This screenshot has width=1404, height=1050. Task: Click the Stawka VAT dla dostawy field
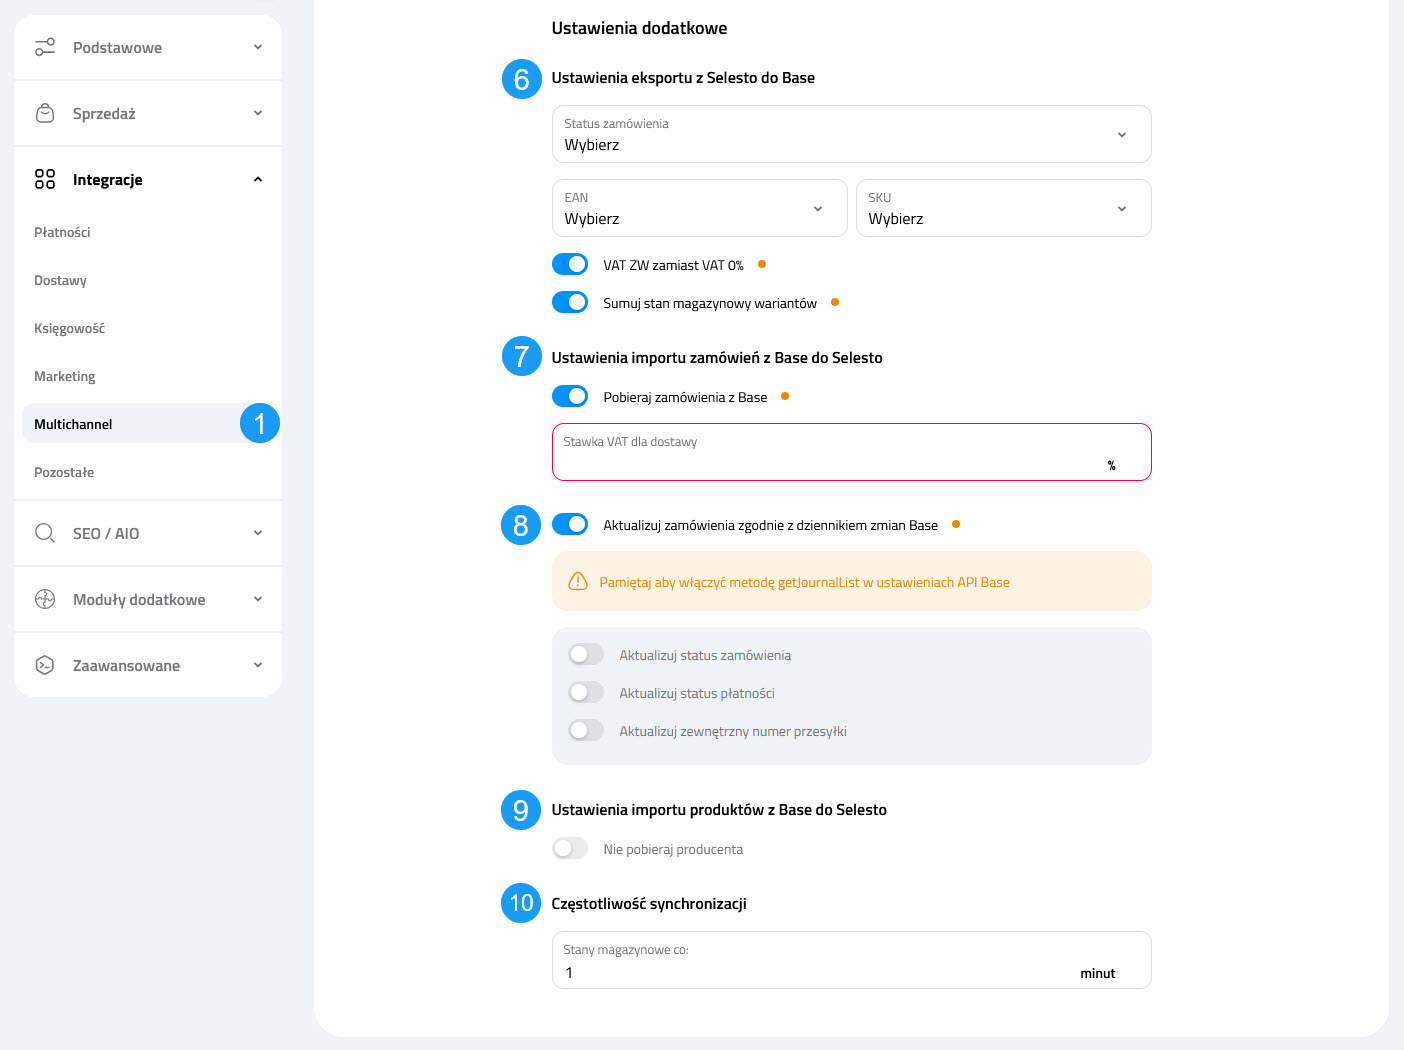851,452
